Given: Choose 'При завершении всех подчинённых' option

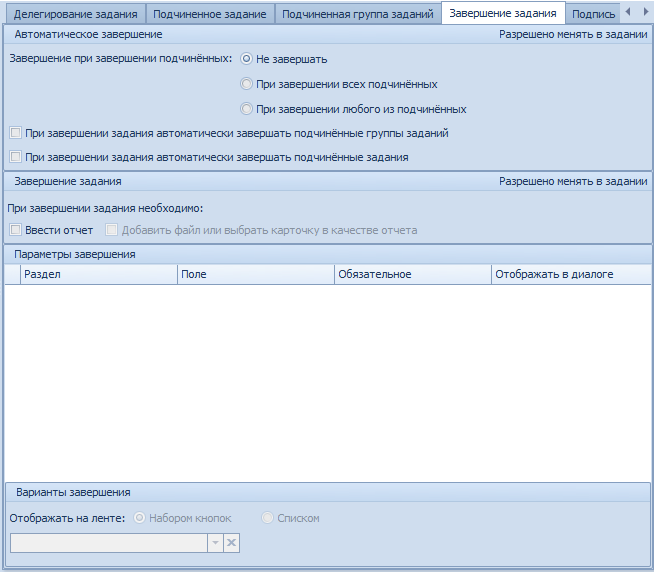Looking at the screenshot, I should [247, 84].
